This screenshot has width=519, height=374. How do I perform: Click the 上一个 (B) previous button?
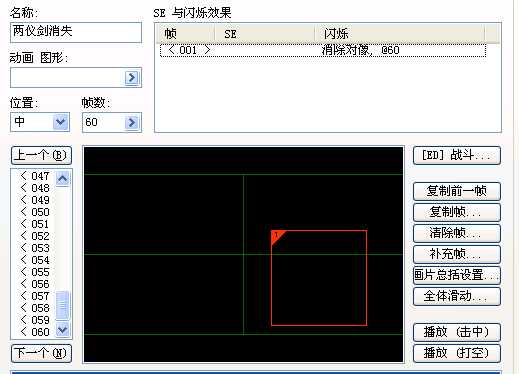click(x=41, y=155)
